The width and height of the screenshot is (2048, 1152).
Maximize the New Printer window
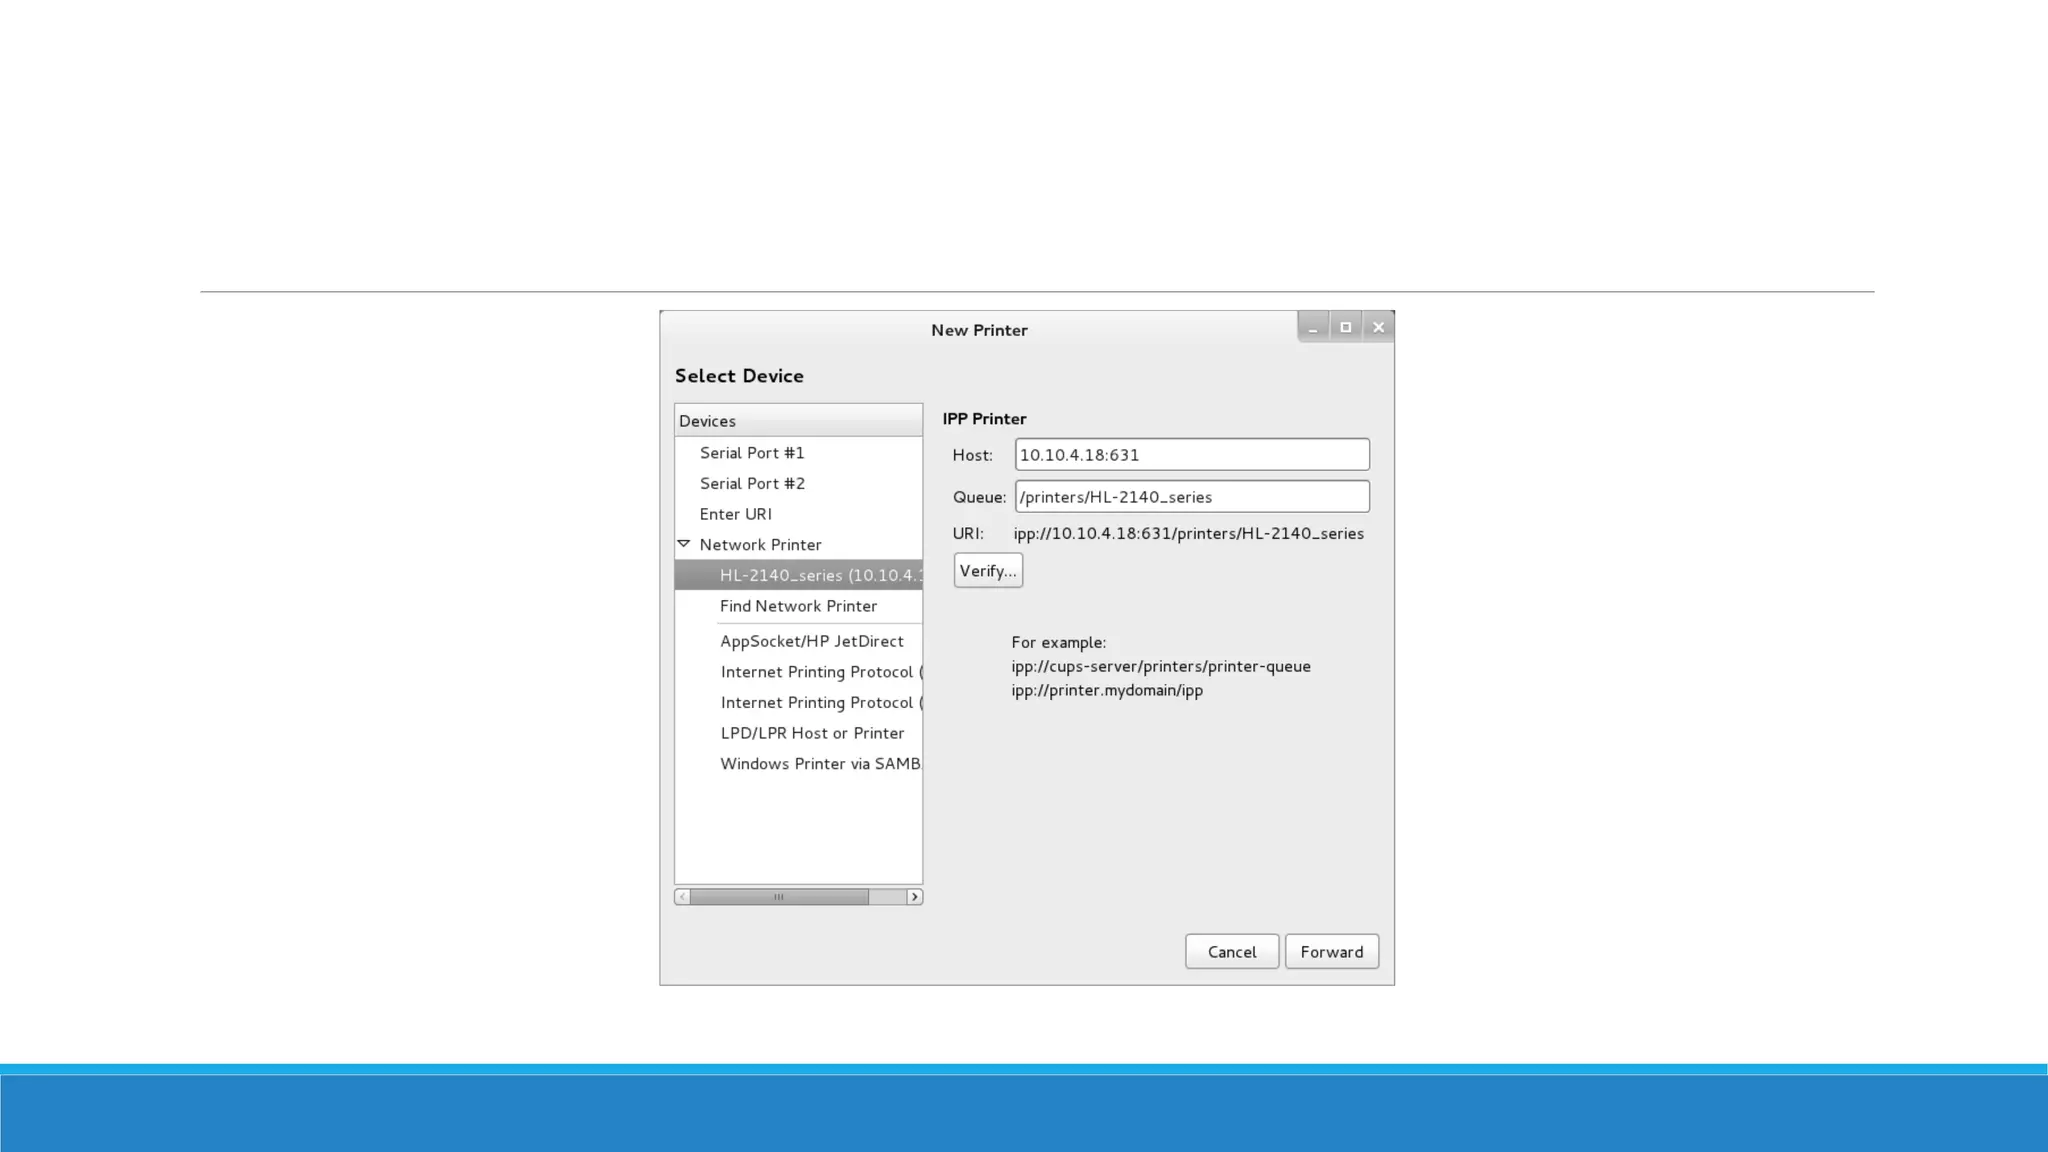(1345, 327)
